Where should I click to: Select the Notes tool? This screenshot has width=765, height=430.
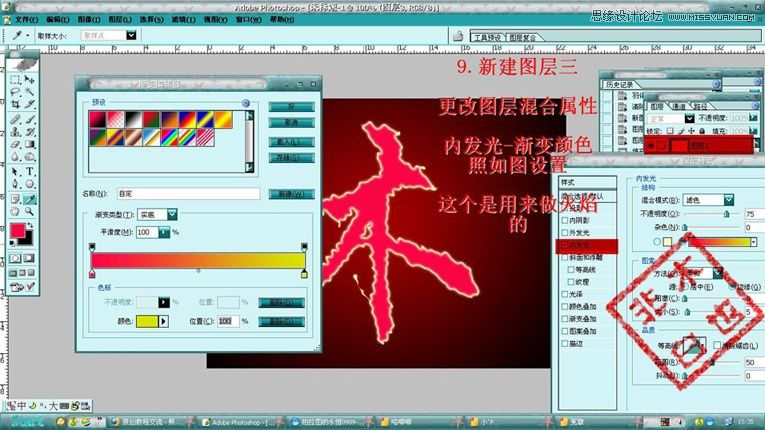(x=15, y=199)
